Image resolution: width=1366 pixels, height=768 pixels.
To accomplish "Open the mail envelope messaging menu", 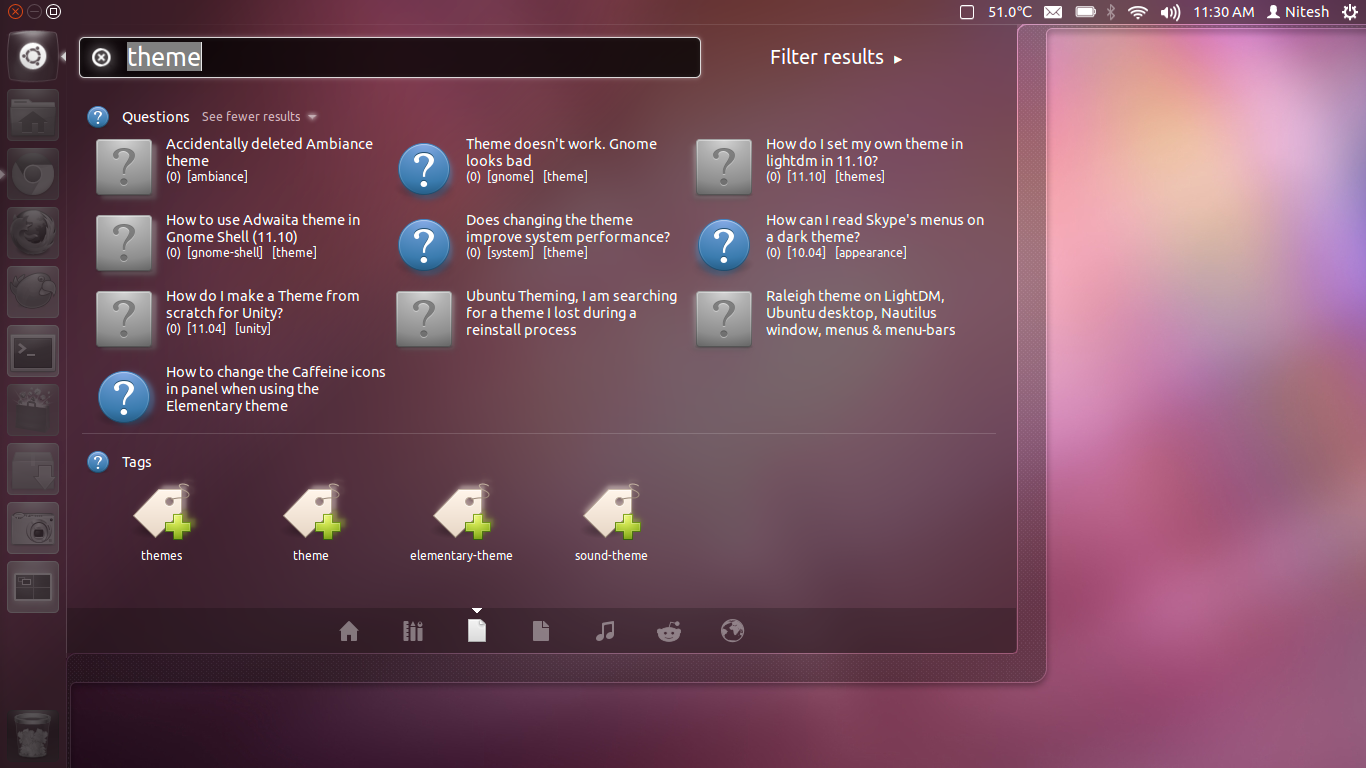I will 1053,12.
